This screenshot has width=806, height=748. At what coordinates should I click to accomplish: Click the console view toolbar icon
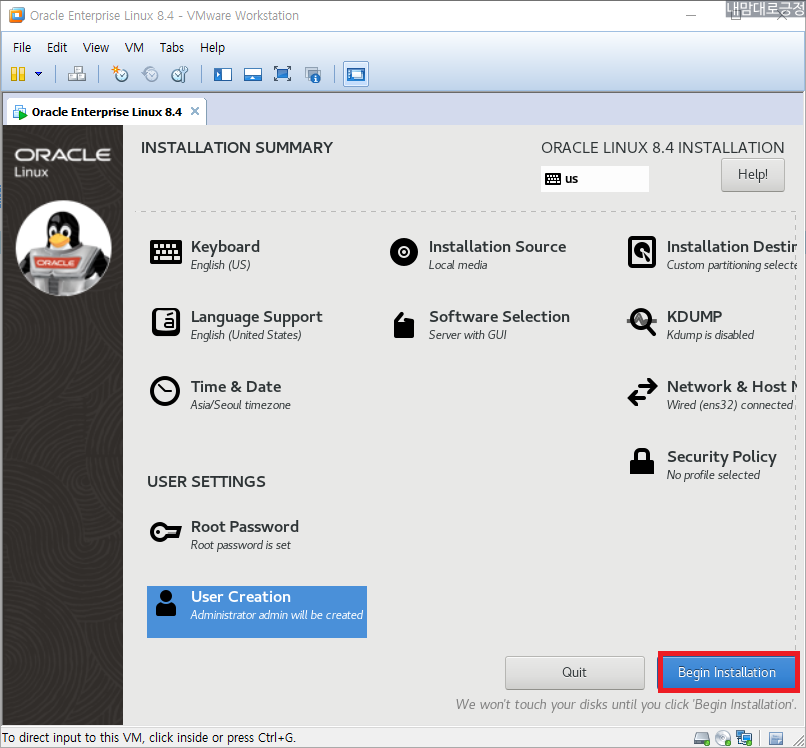click(x=356, y=75)
